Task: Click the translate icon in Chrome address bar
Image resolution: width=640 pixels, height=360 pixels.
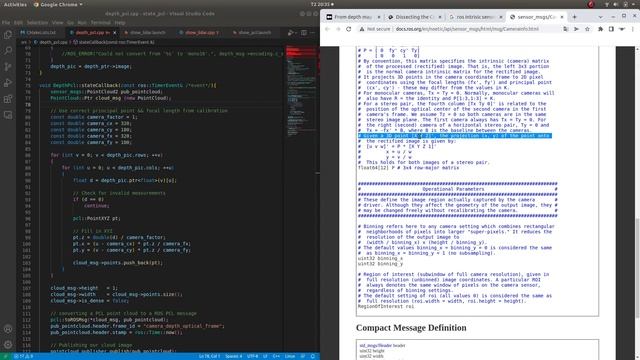Action: [x=565, y=29]
